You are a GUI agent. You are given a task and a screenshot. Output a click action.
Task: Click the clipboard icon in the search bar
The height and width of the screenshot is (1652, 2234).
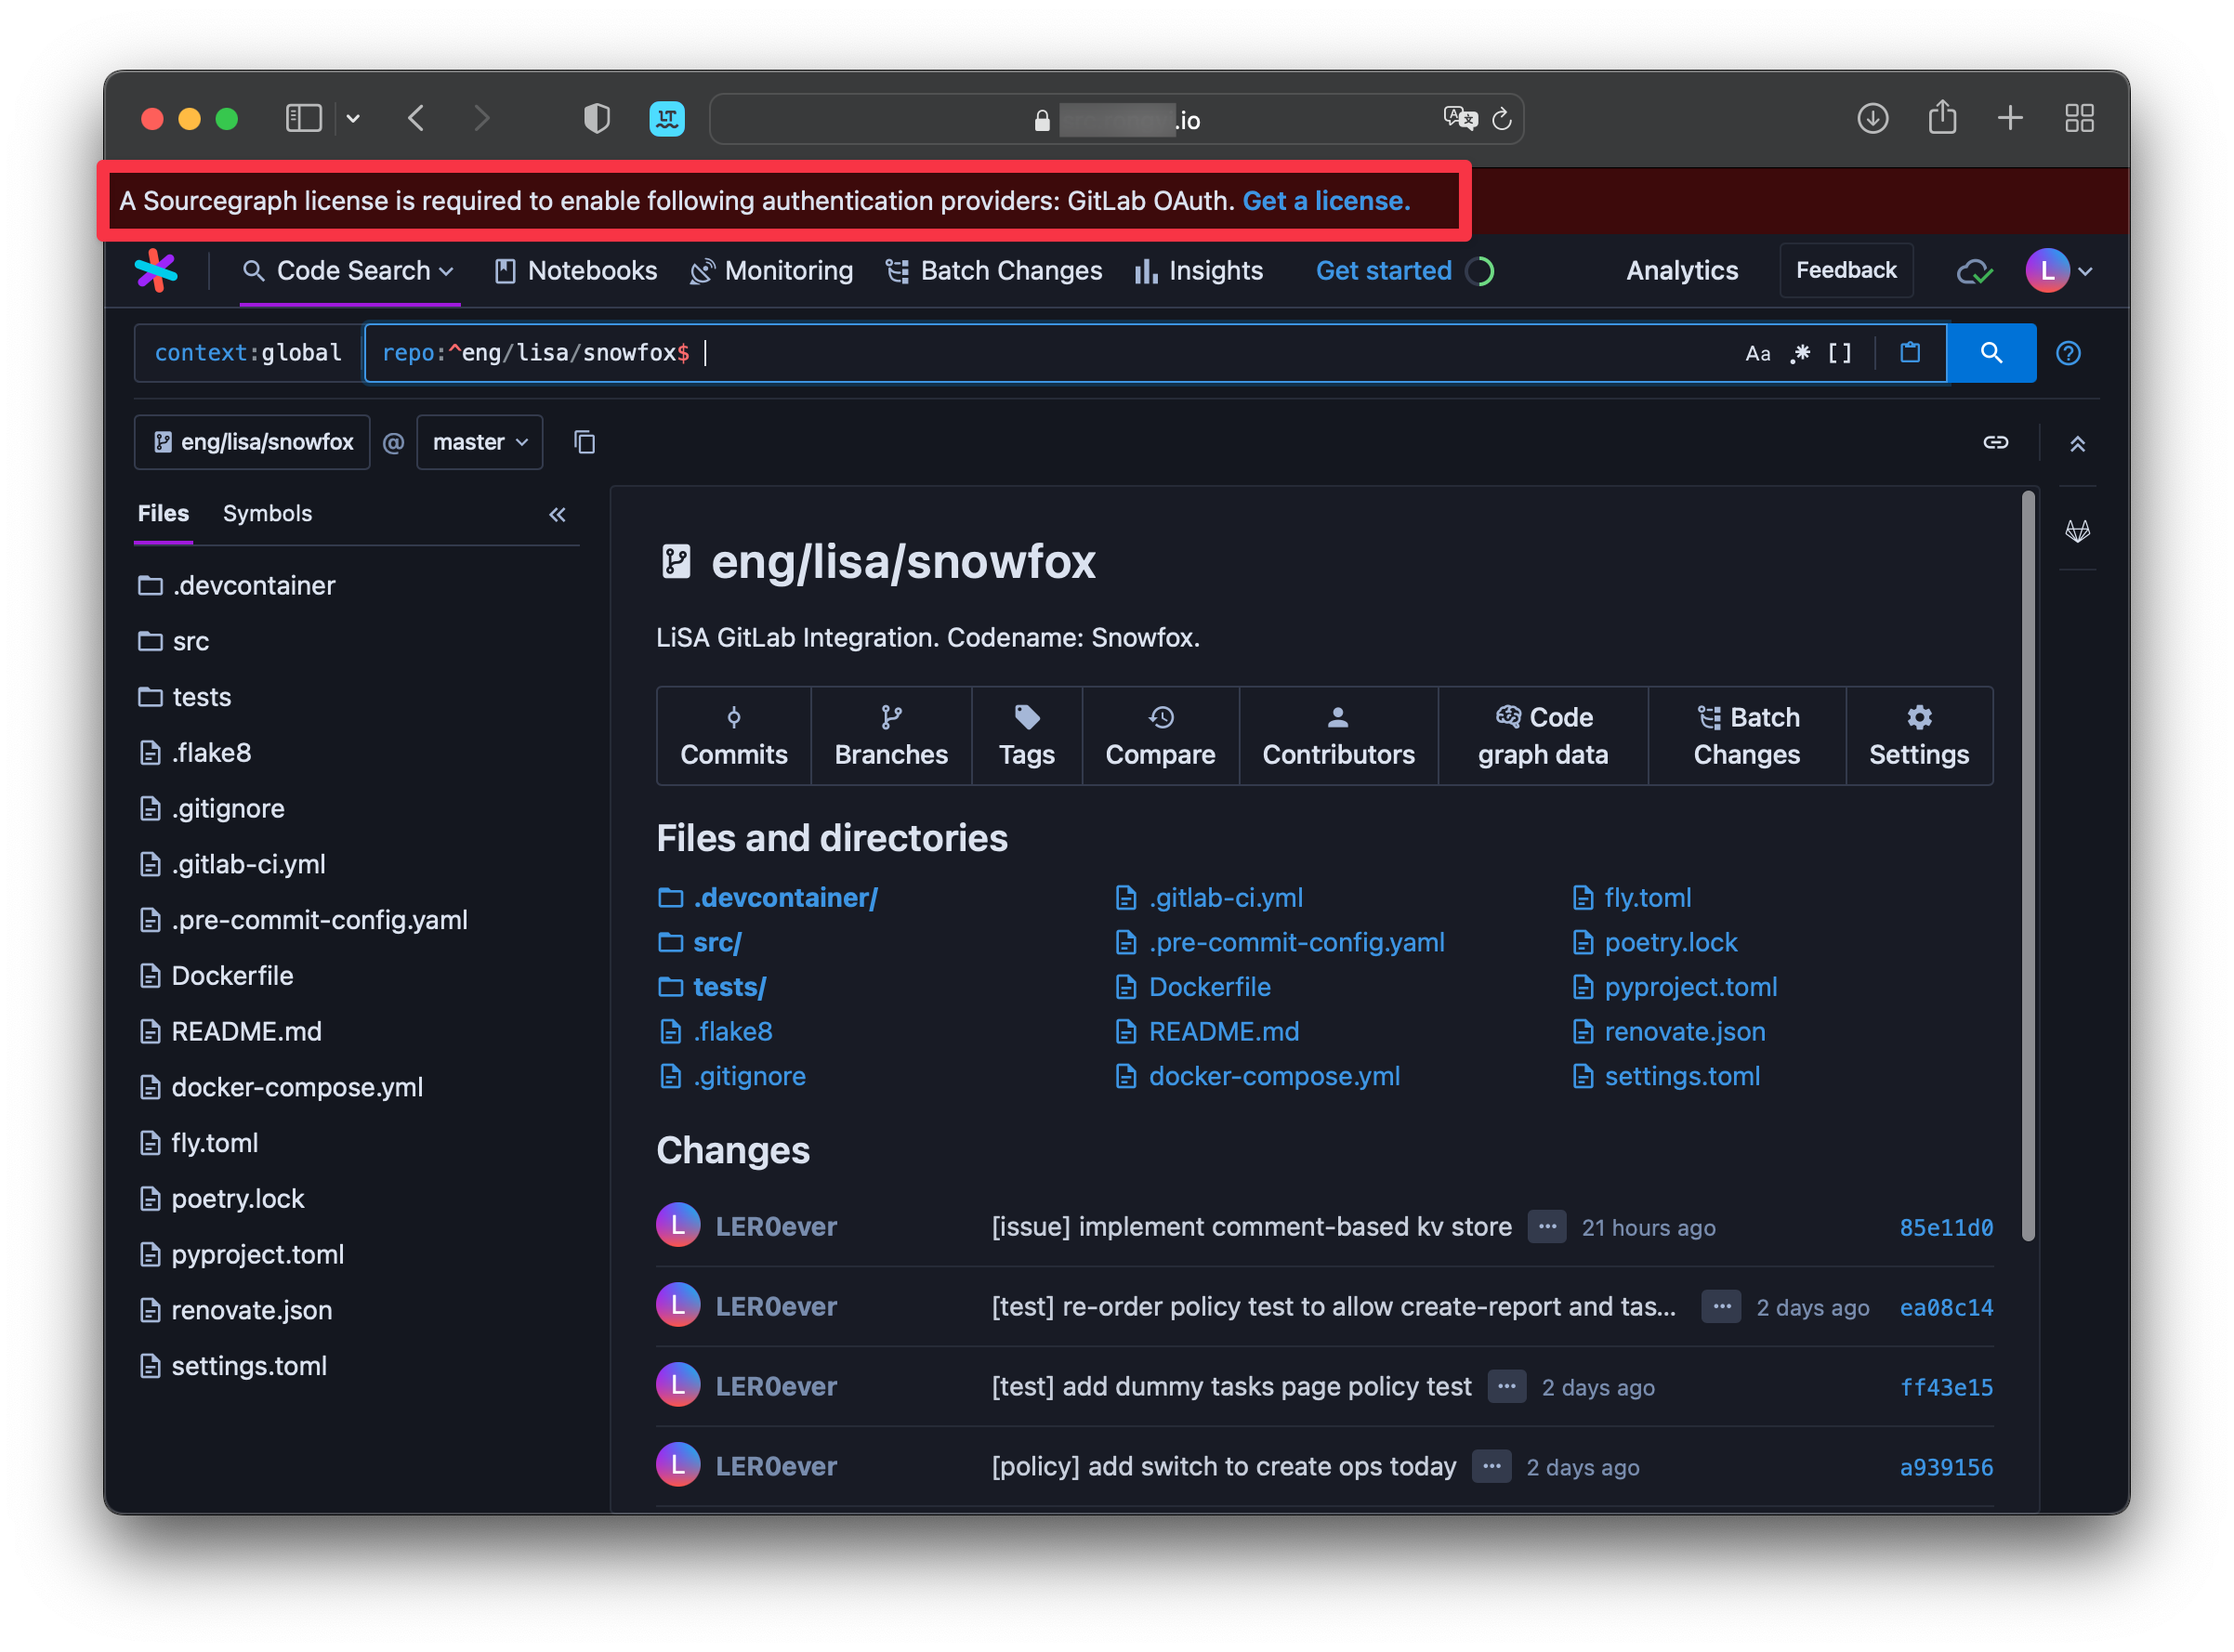point(1910,352)
